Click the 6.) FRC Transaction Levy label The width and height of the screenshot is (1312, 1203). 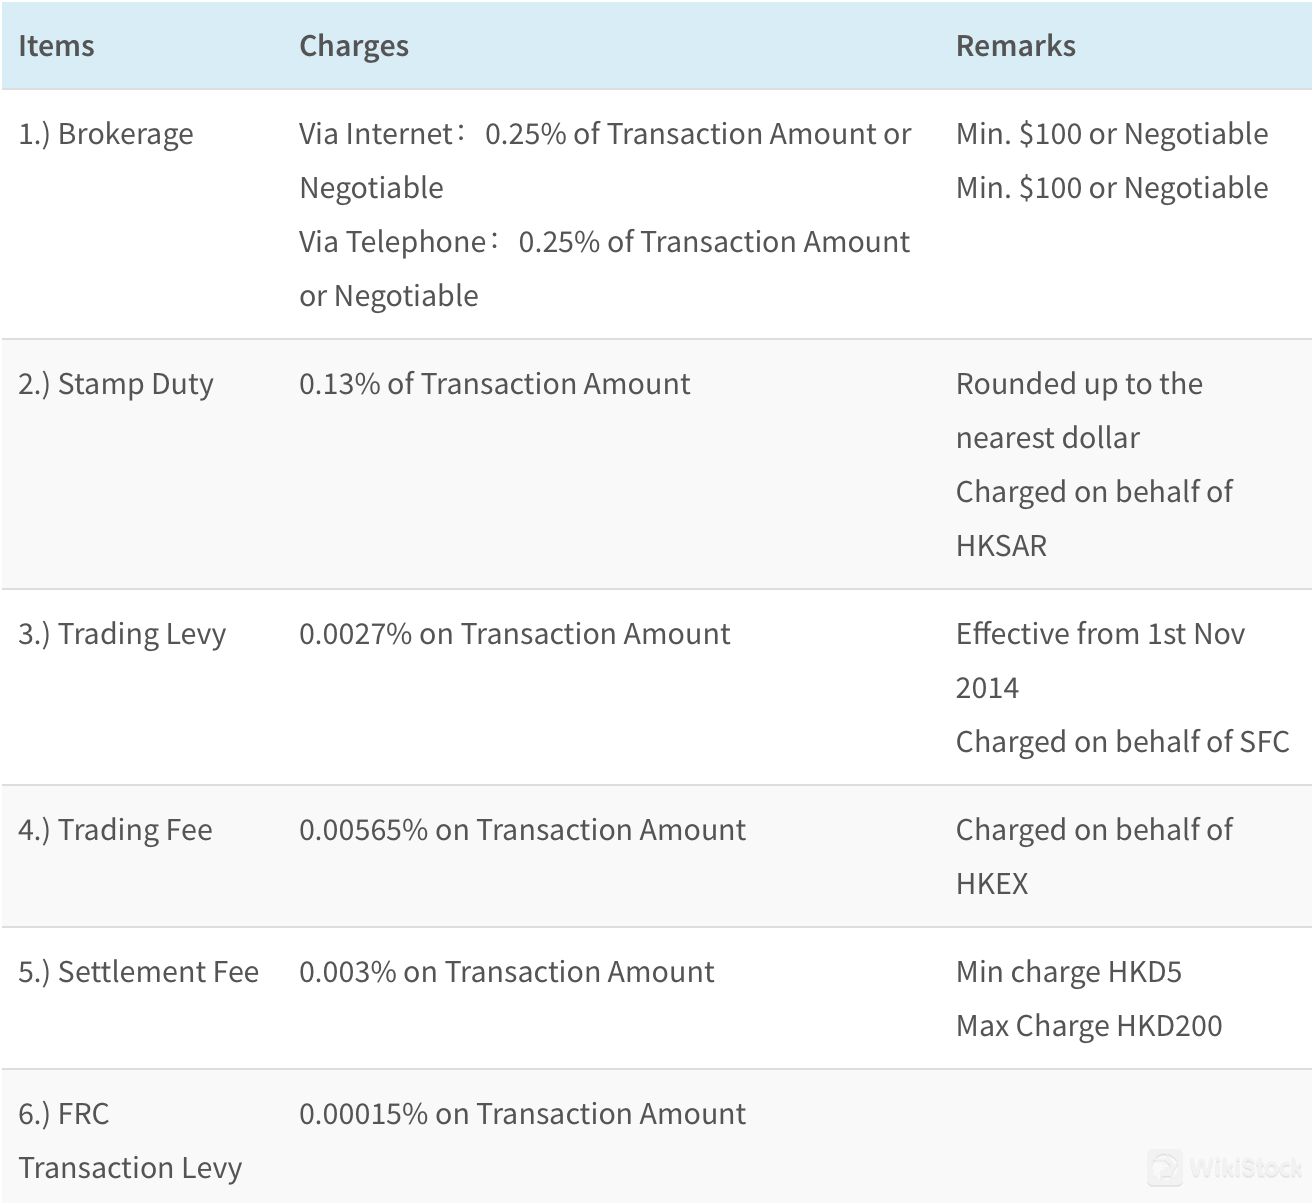point(130,1141)
